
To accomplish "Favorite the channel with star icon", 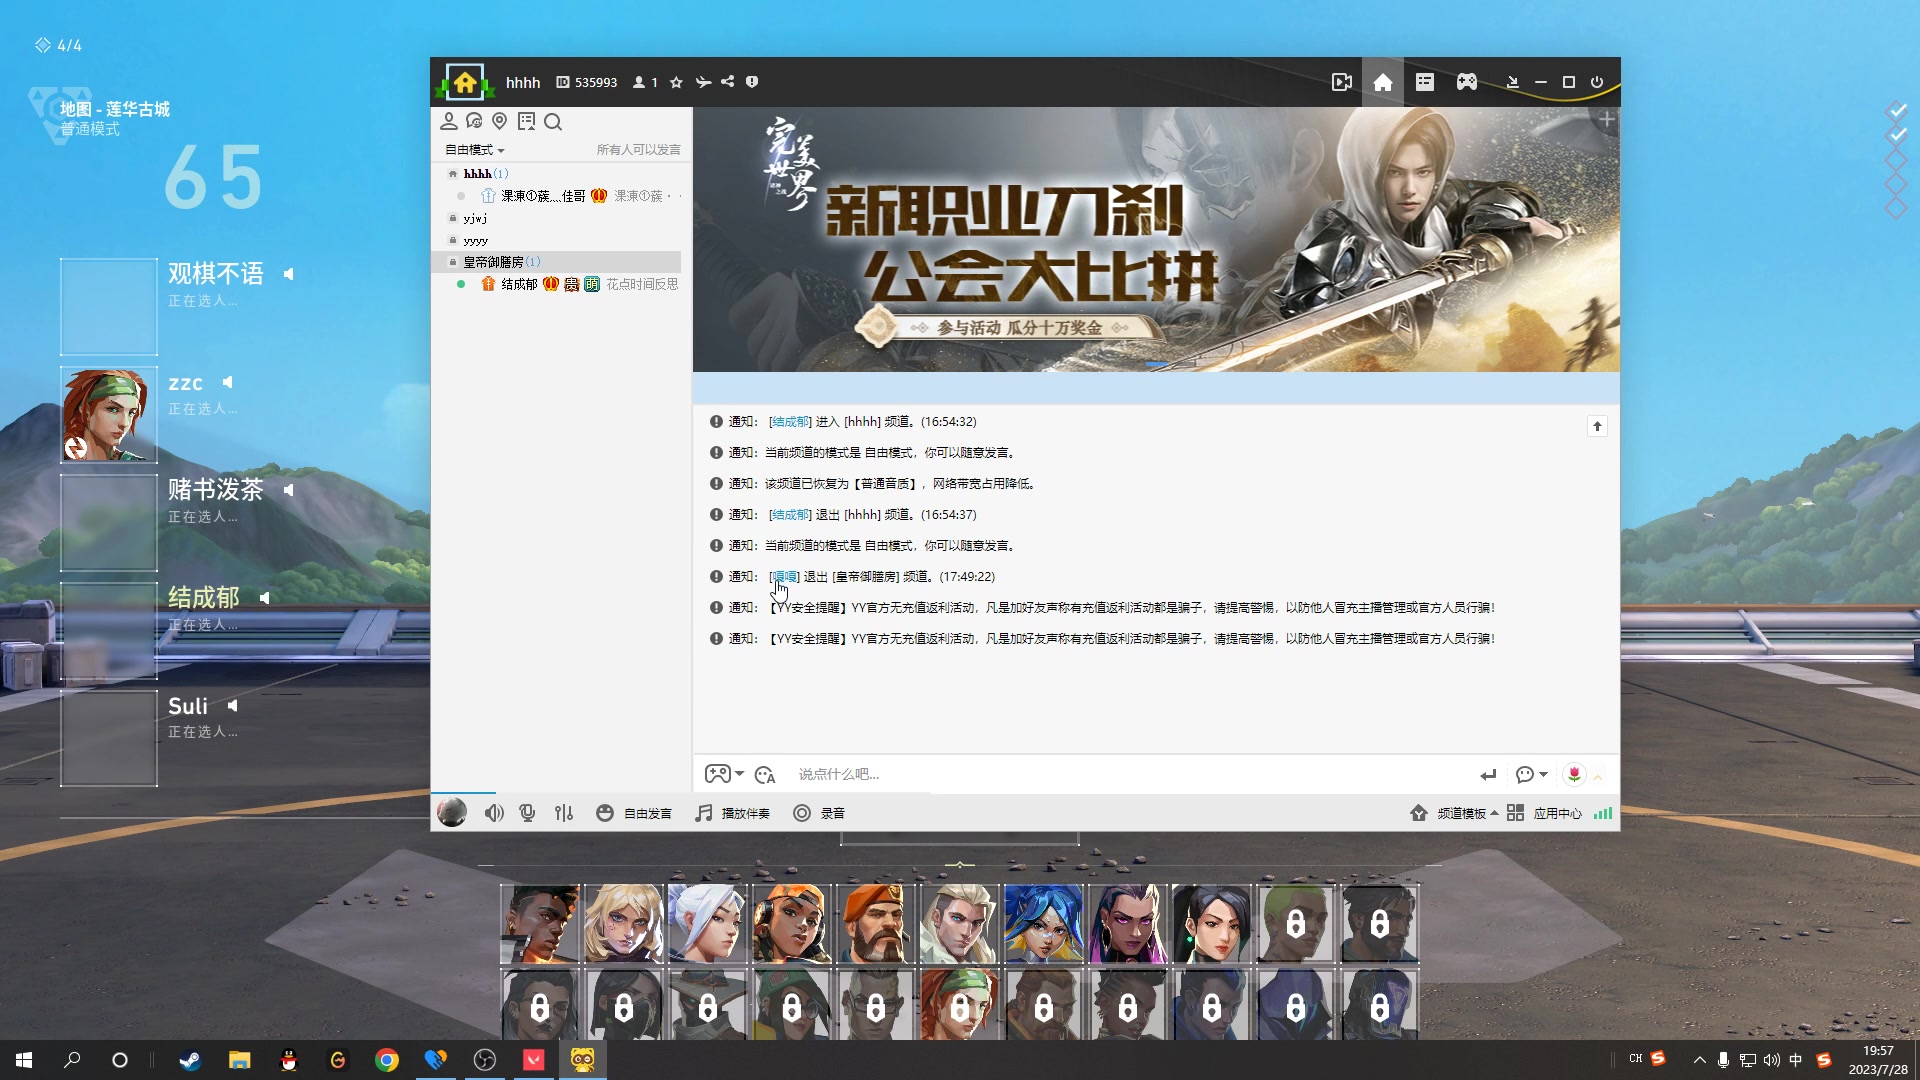I will [676, 82].
